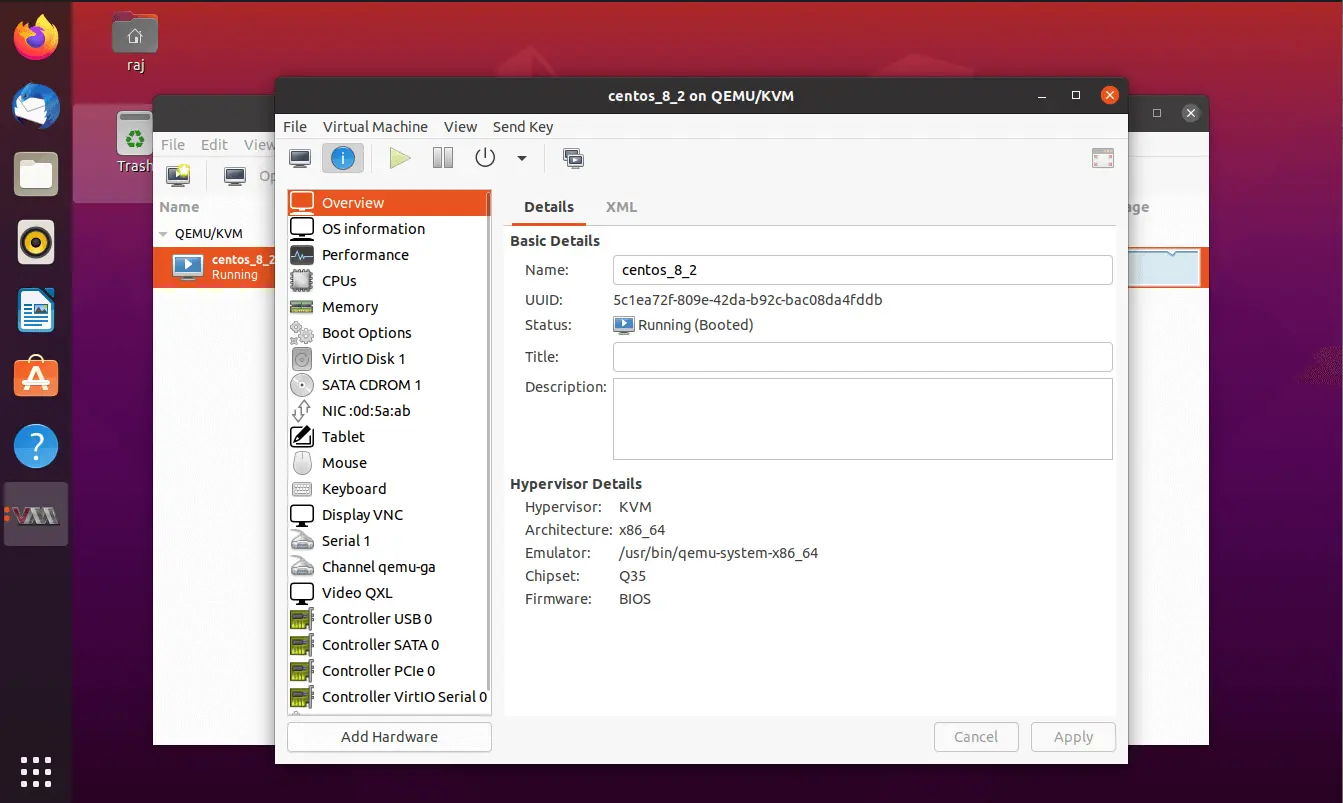Select Mouse device entry
1343x803 pixels.
pyautogui.click(x=388, y=463)
